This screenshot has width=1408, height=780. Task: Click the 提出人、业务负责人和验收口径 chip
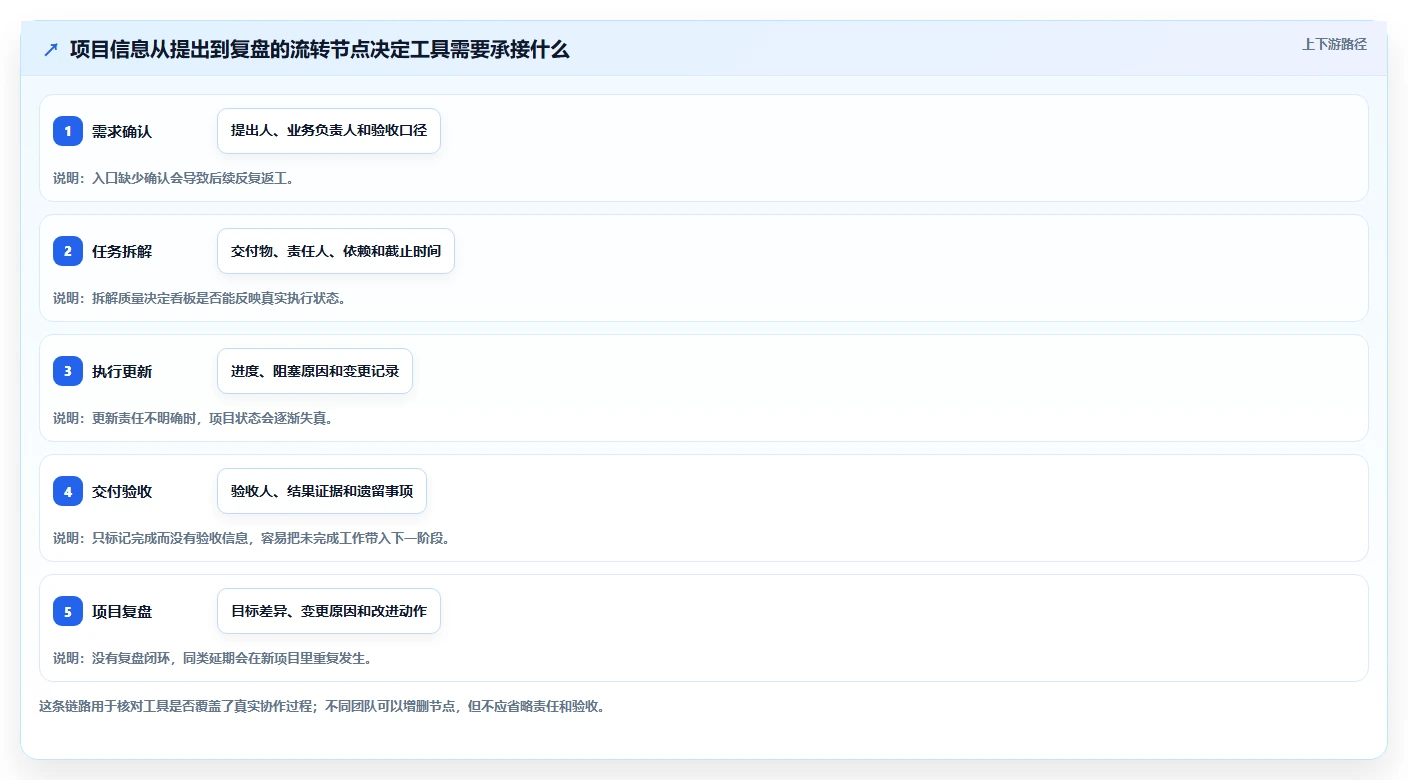click(329, 131)
